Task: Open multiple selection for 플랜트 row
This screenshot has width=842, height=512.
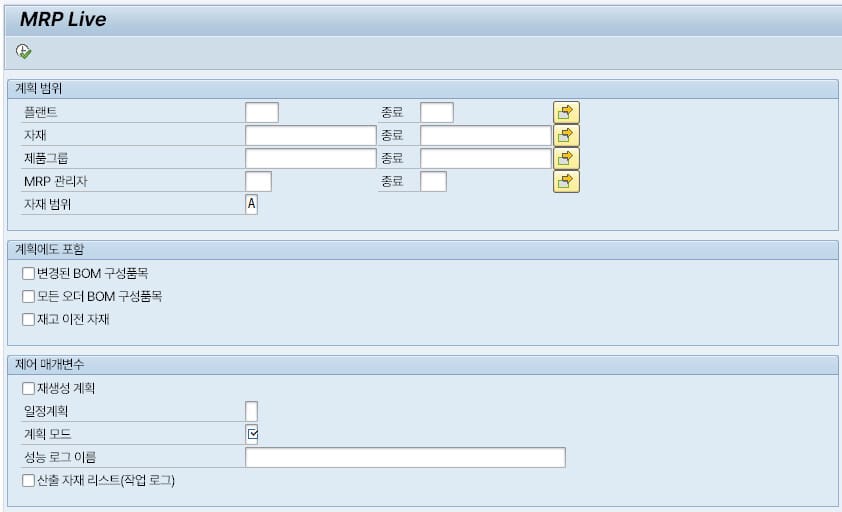Action: tap(566, 113)
